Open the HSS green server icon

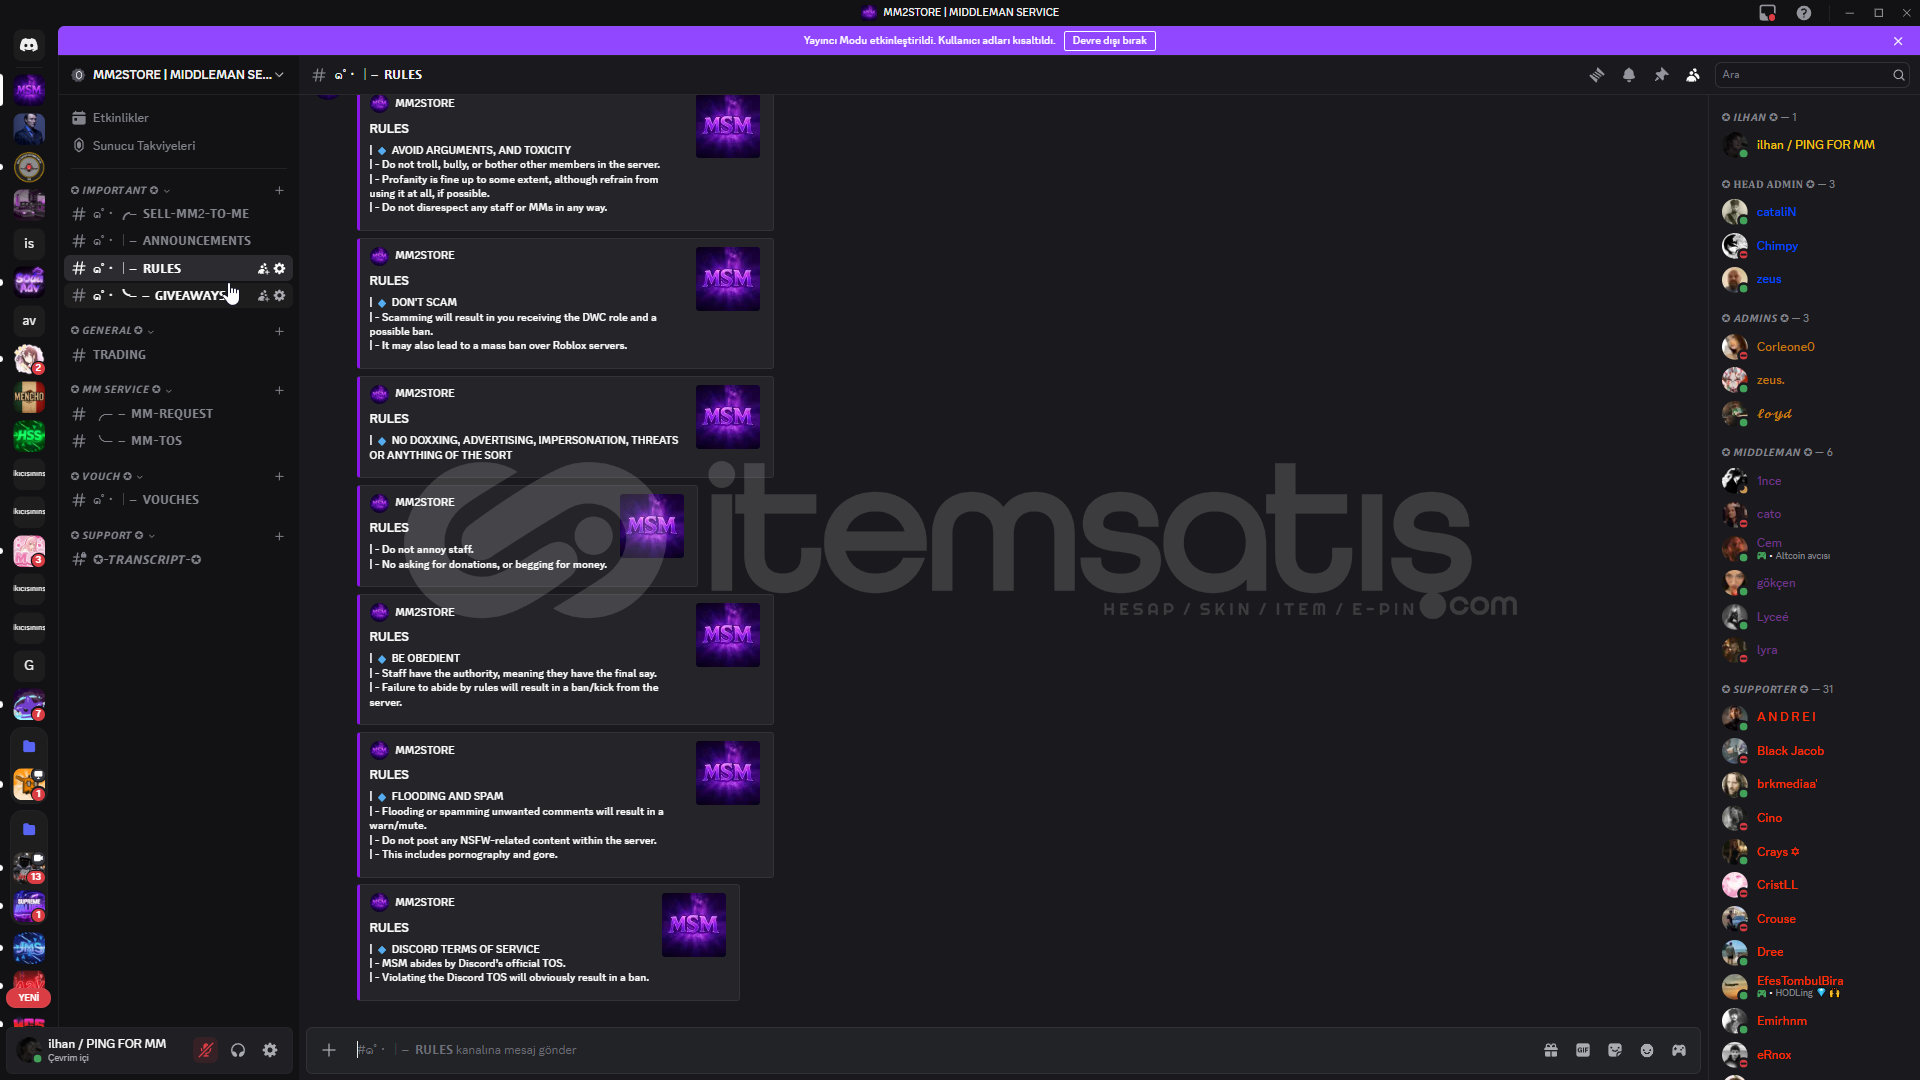[29, 435]
